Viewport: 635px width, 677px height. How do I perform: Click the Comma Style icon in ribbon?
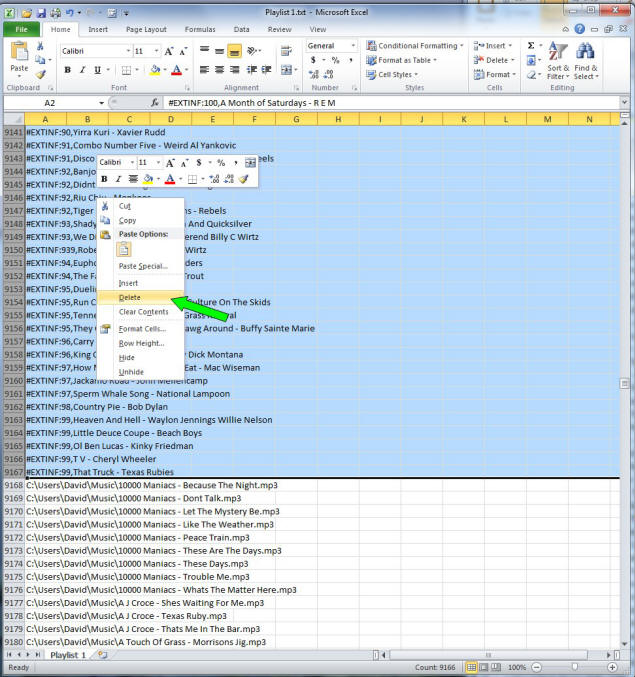351,60
